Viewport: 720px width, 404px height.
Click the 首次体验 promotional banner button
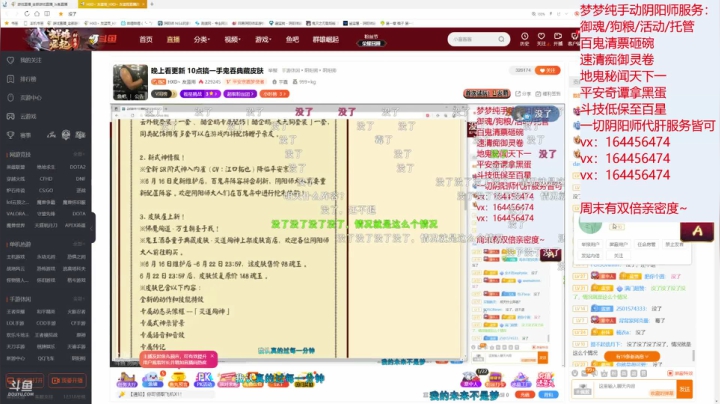487,94
